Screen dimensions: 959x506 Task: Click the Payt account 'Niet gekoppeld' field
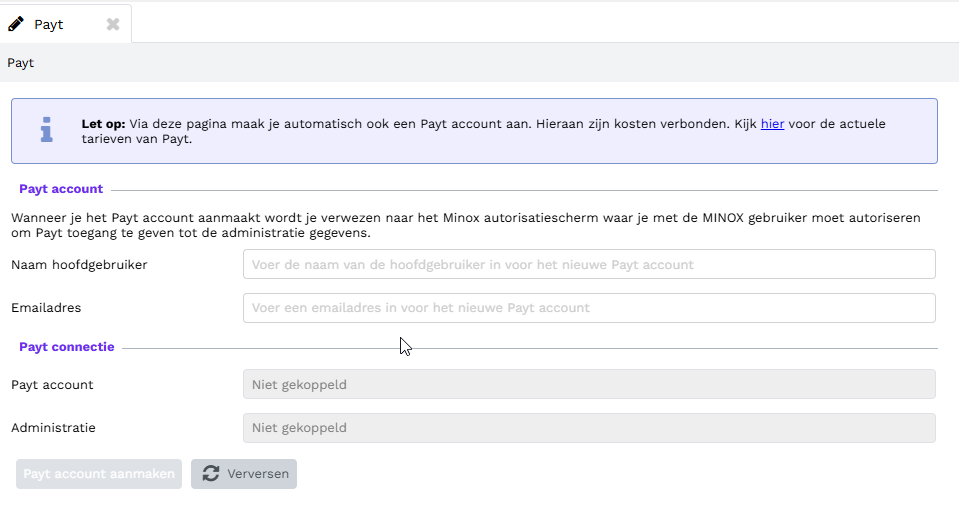(x=589, y=384)
